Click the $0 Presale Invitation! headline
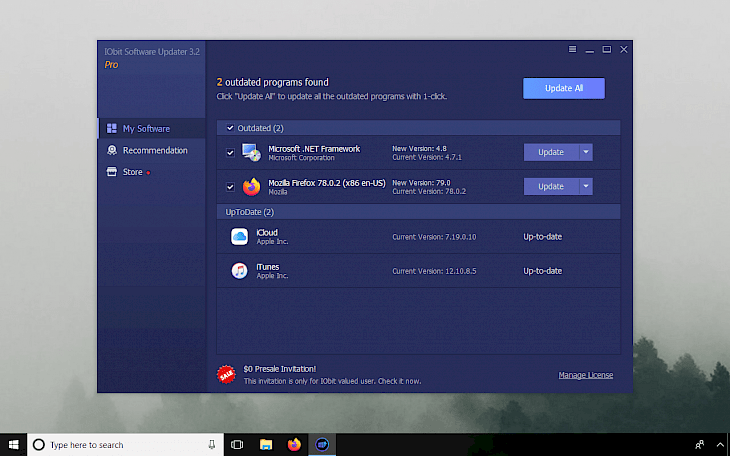Image resolution: width=730 pixels, height=456 pixels. pos(279,369)
